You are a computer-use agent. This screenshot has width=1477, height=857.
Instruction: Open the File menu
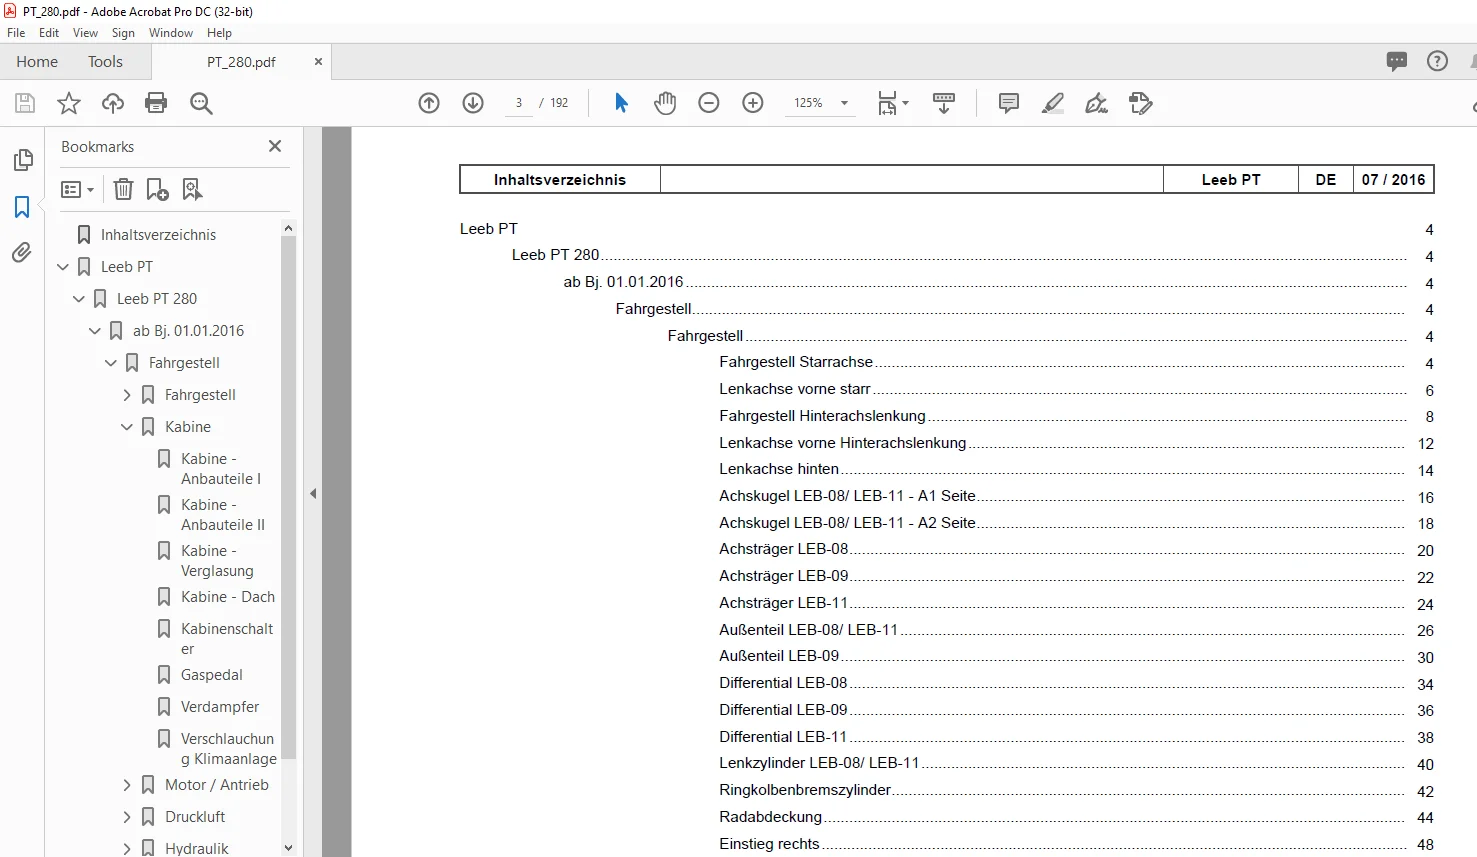point(16,33)
